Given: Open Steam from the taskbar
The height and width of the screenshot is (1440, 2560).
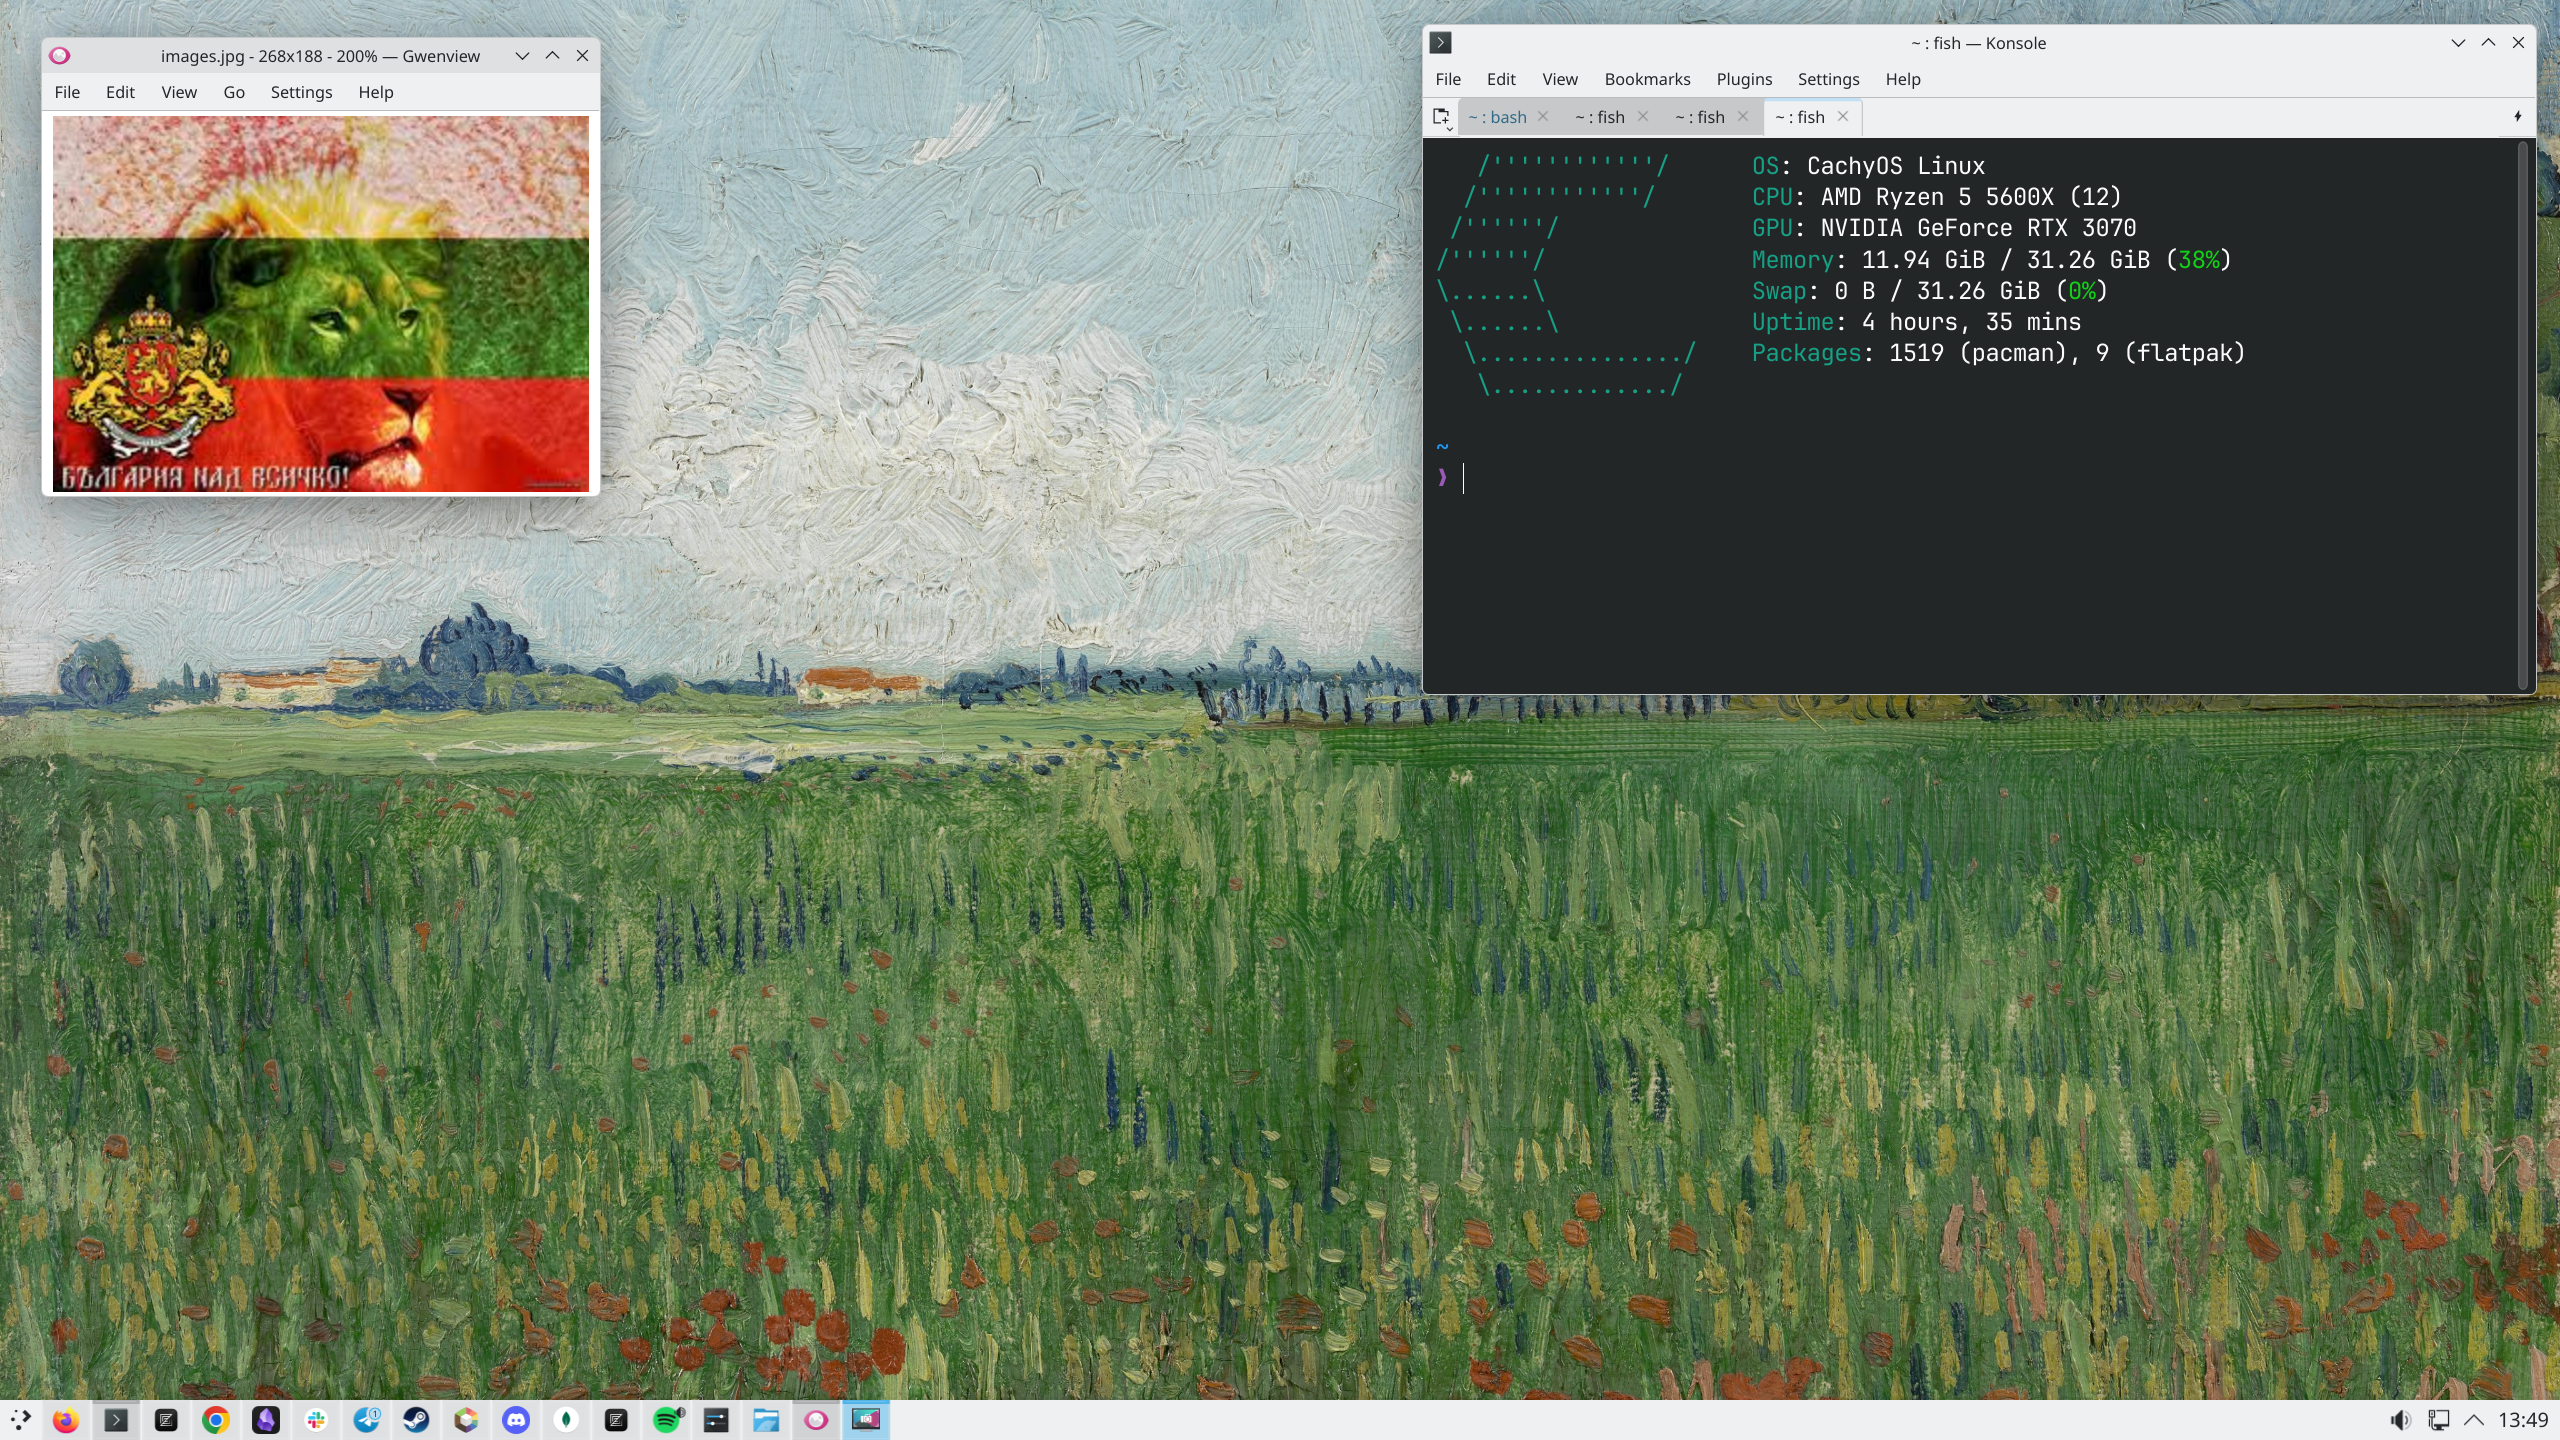Looking at the screenshot, I should (x=416, y=1420).
